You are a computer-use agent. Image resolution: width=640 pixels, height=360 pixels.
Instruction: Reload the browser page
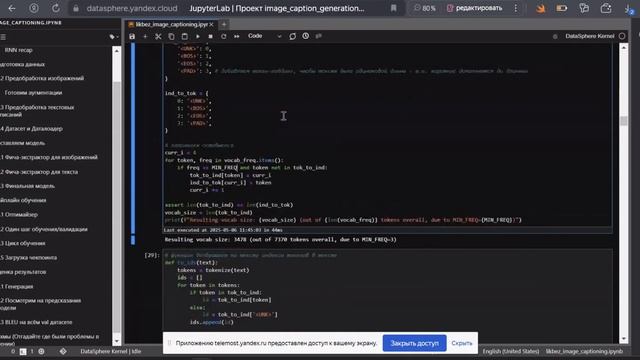[x=56, y=8]
